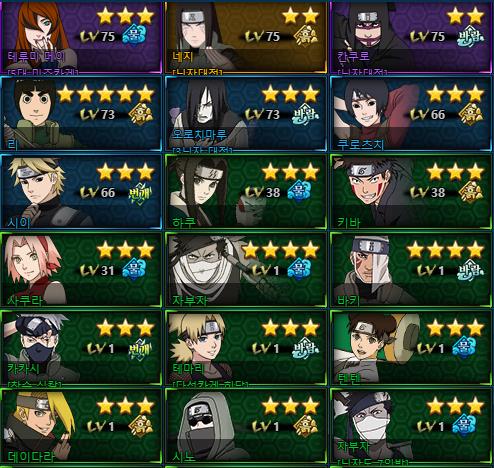Click the 오로치마루 name label
Viewport: 494px width, 468px height.
point(199,135)
